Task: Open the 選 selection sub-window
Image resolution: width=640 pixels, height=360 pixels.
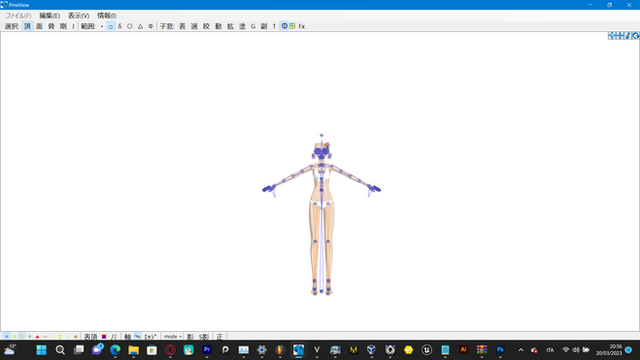Action: [x=194, y=26]
